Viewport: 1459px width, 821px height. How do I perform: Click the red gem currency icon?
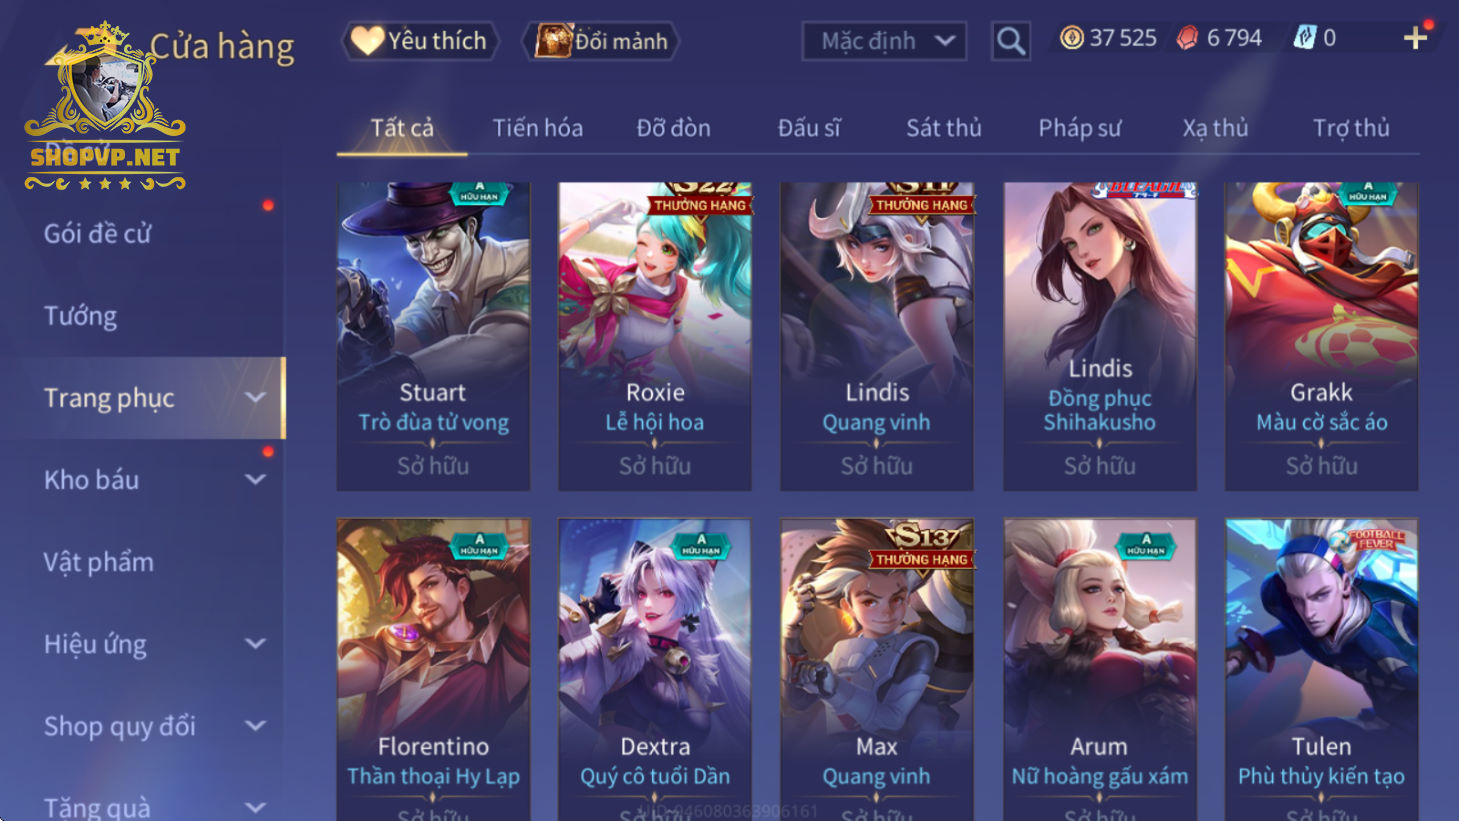[1187, 38]
